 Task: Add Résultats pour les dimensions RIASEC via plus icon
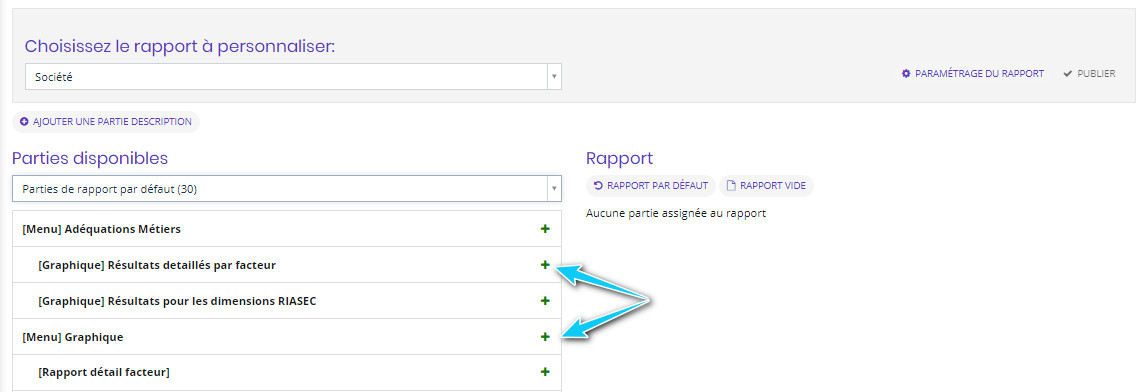pos(545,300)
